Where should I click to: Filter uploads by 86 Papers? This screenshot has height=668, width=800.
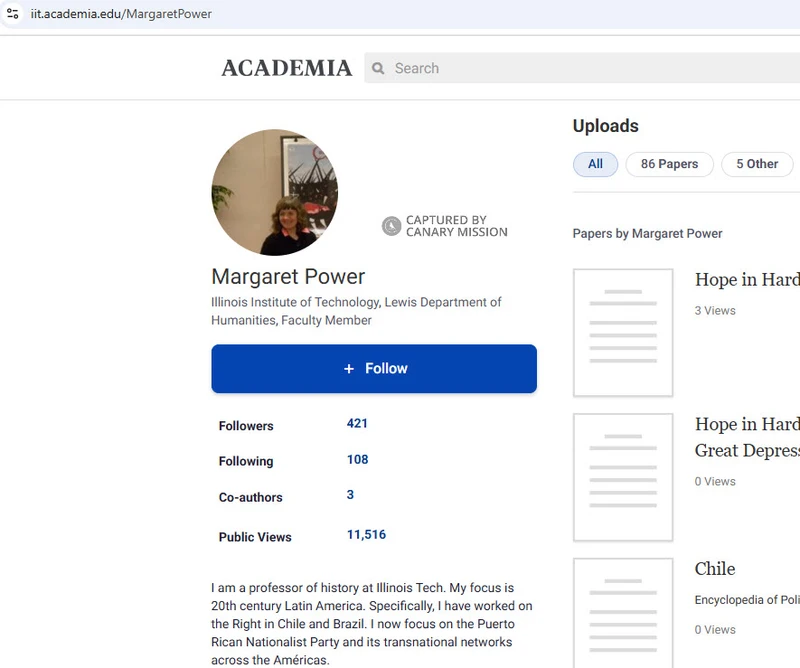[x=669, y=164]
